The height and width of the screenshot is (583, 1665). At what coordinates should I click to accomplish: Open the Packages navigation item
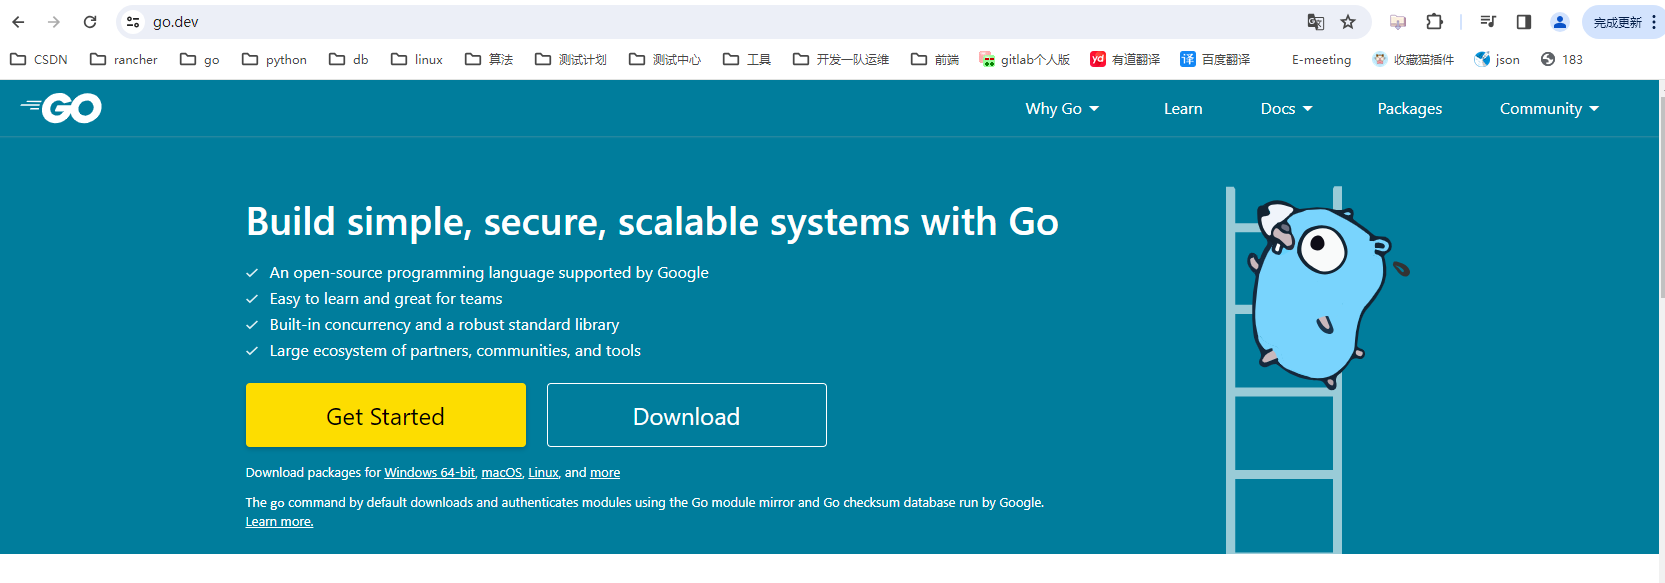(1409, 109)
